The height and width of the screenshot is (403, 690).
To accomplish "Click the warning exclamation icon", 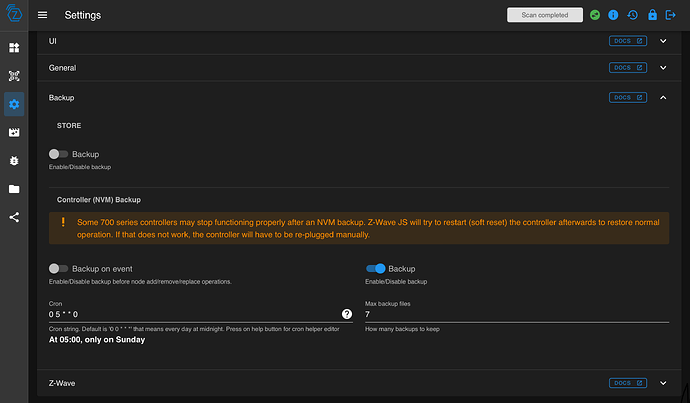I will click(x=63, y=222).
